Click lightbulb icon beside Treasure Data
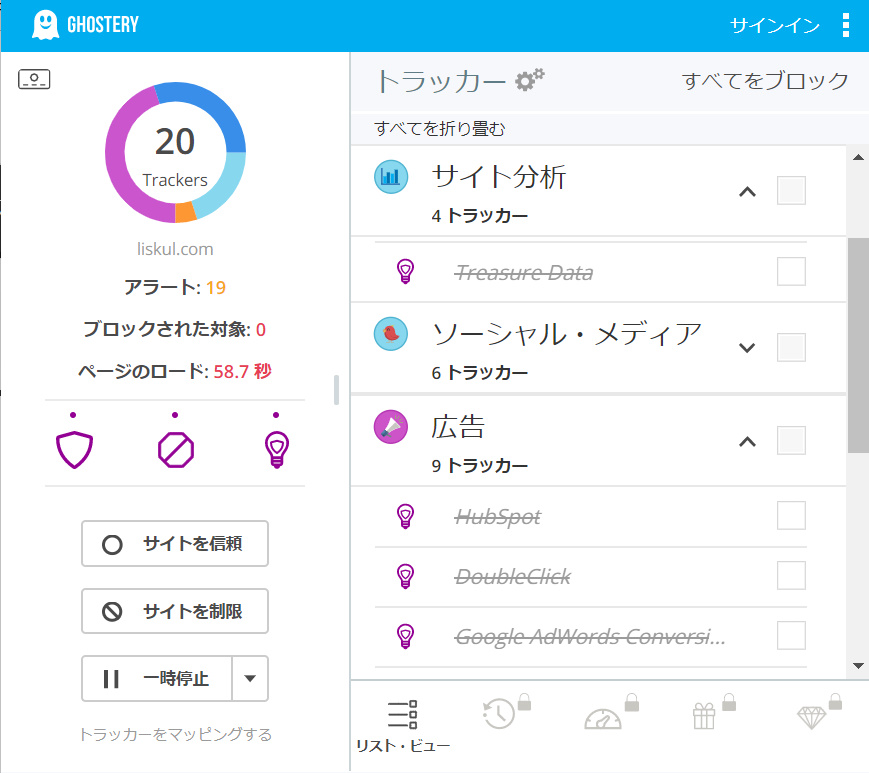869x773 pixels. (x=405, y=271)
